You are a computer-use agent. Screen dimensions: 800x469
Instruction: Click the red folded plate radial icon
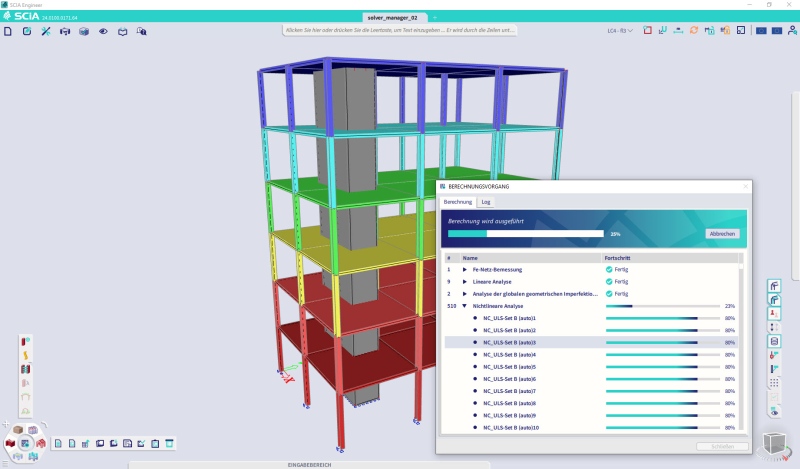coord(10,443)
